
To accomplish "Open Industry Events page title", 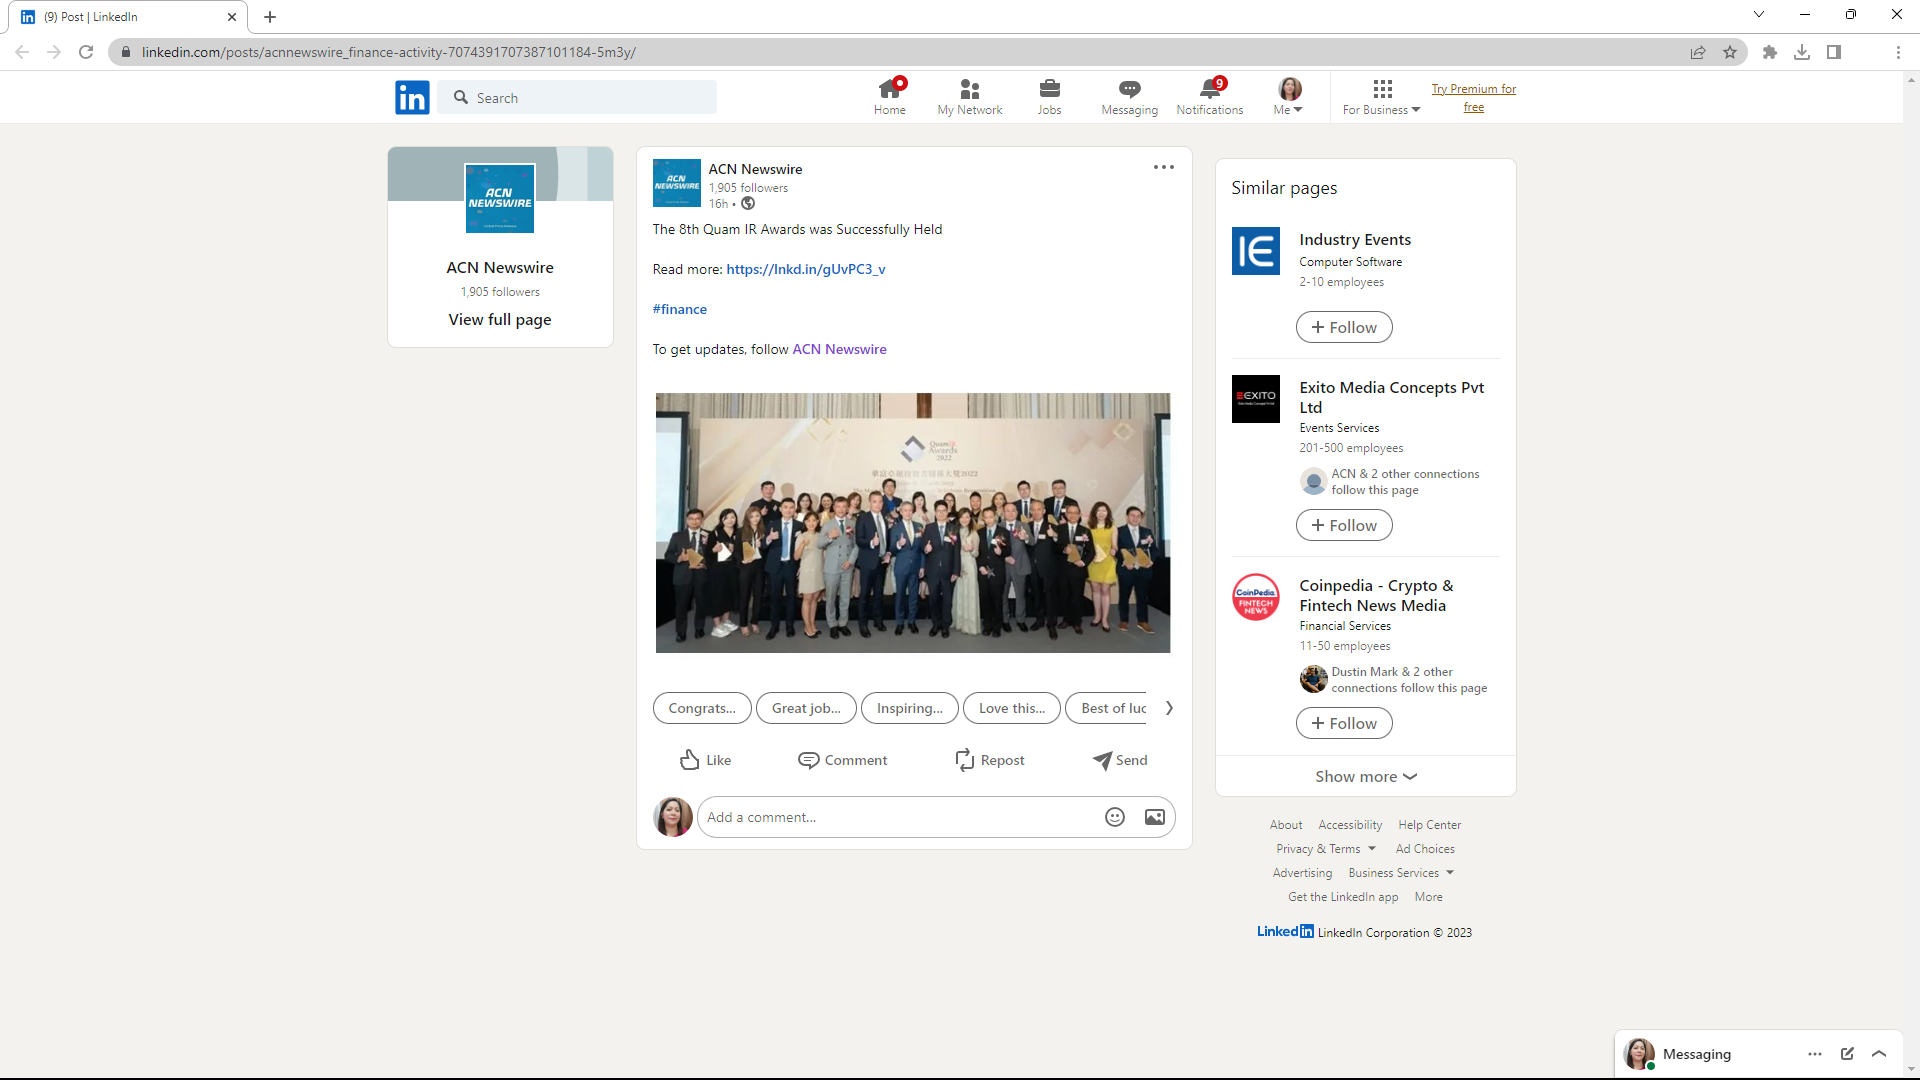I will coord(1355,240).
